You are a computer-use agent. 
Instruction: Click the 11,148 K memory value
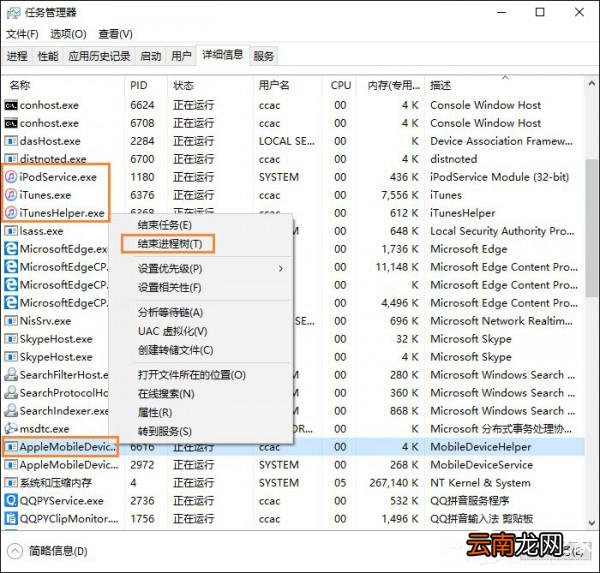[397, 267]
